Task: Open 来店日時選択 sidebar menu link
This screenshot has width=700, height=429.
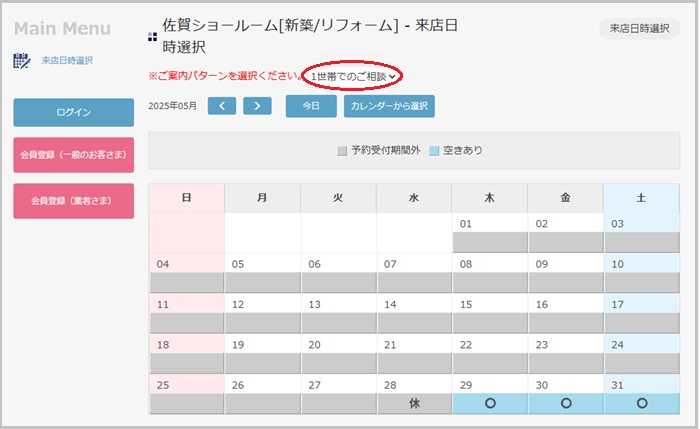Action: (67, 61)
